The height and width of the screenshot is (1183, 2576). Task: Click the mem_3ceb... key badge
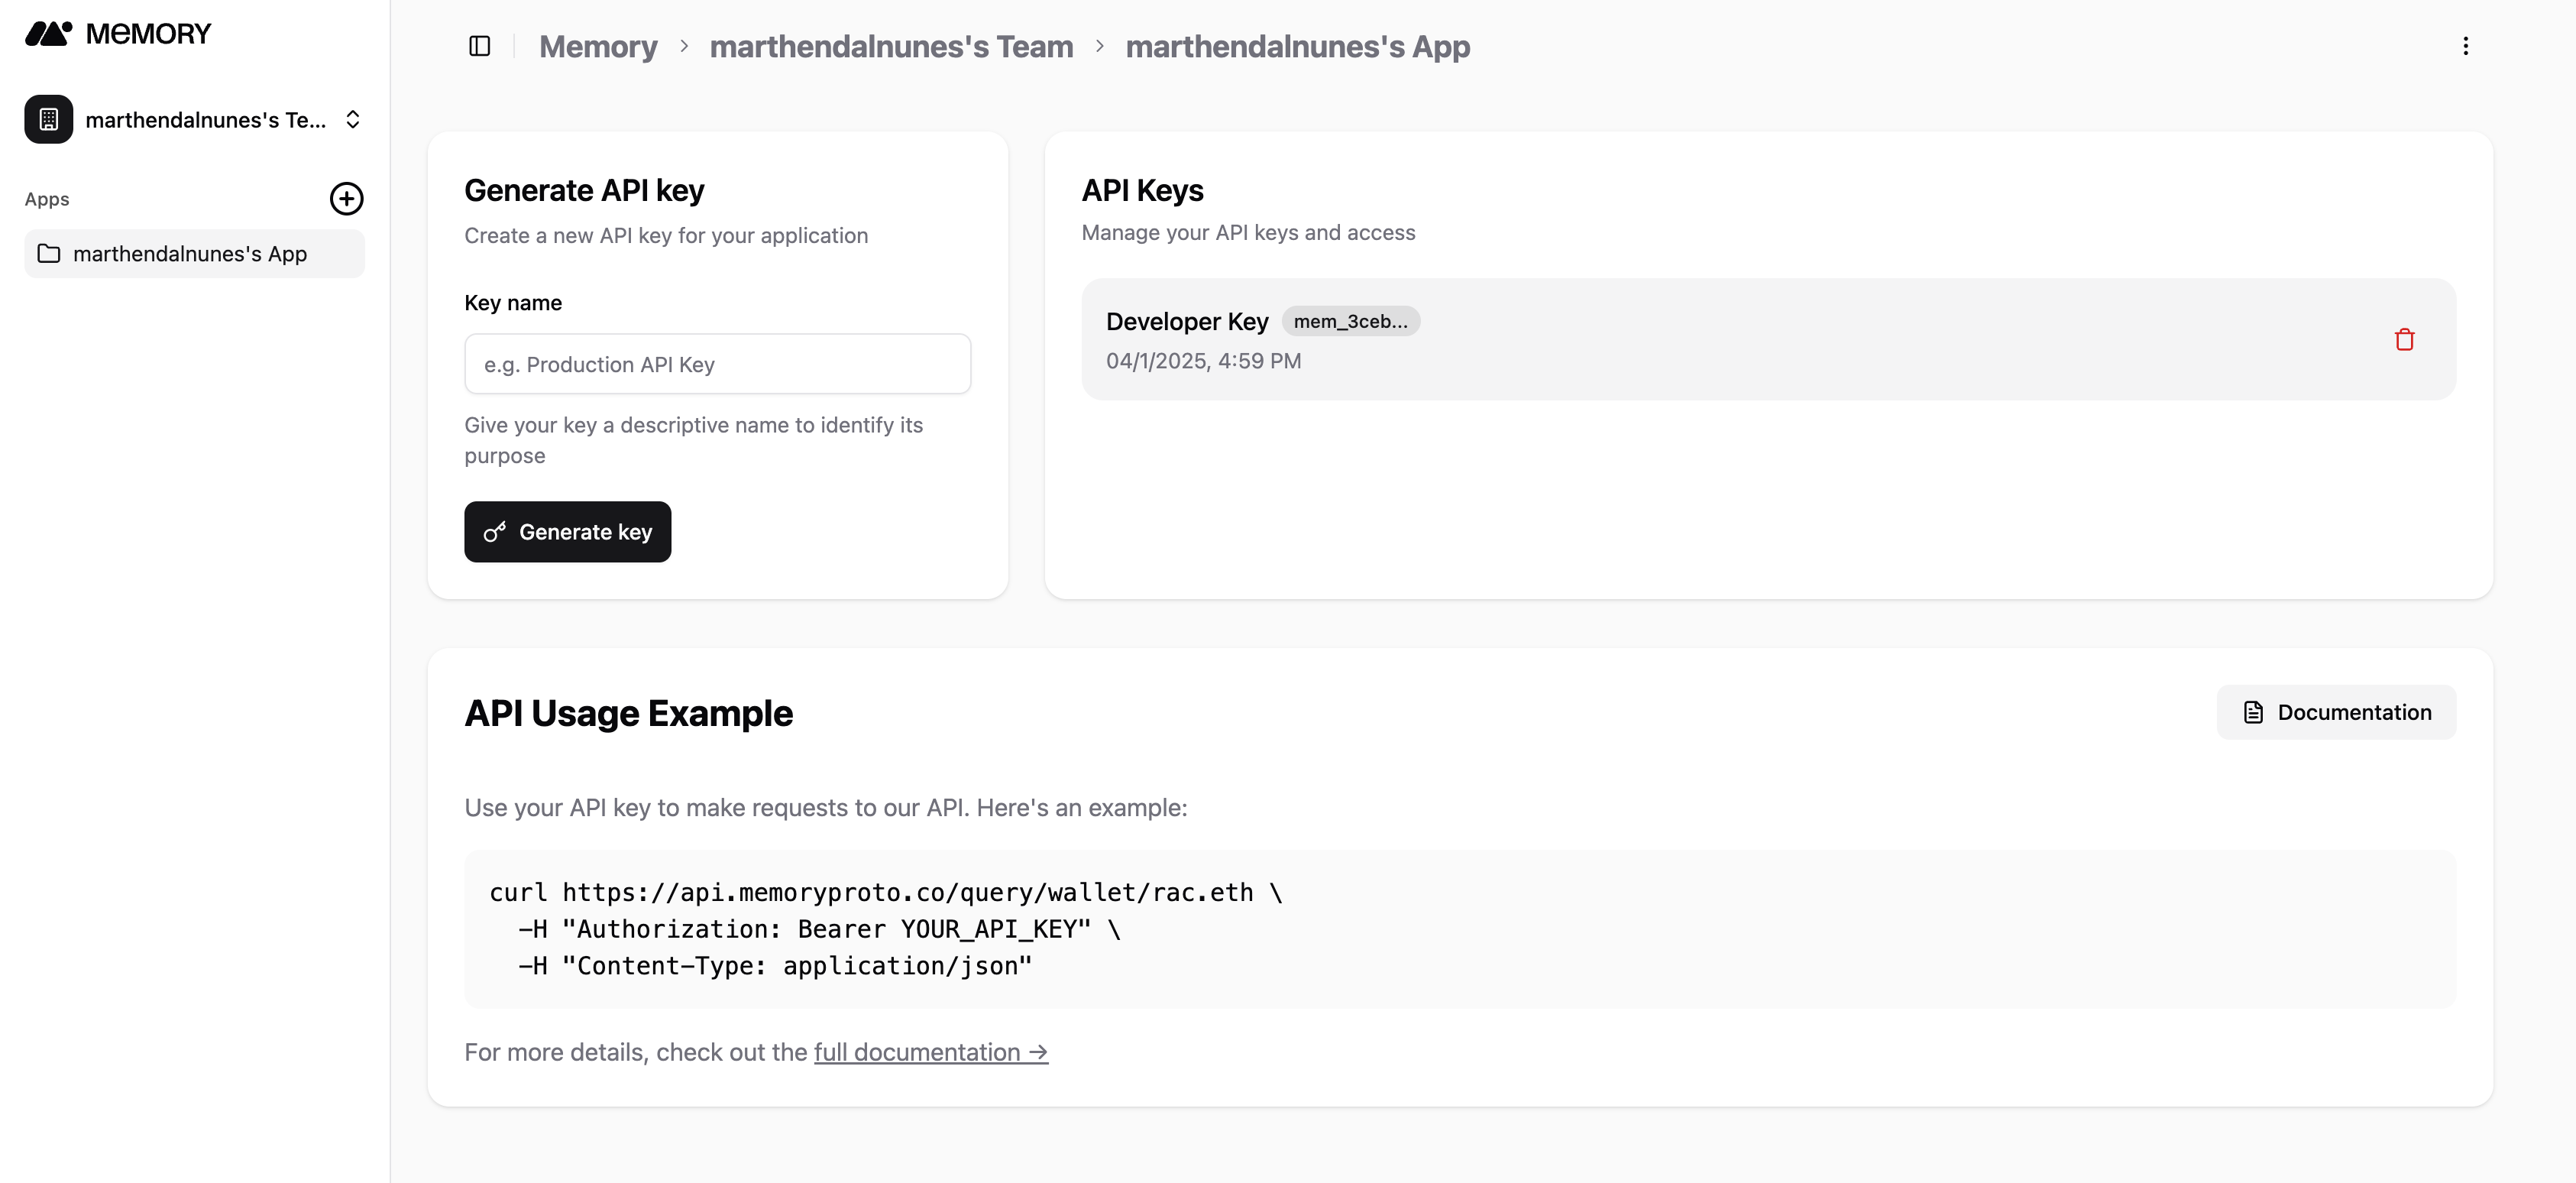click(1350, 321)
